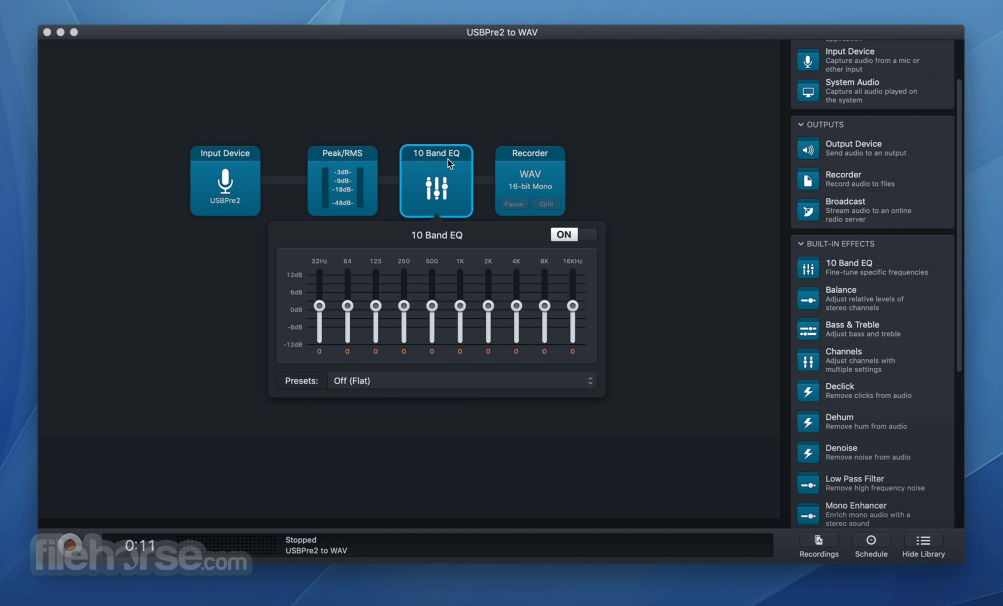Image resolution: width=1003 pixels, height=606 pixels.
Task: Click the Dehum label text
Action: pyautogui.click(x=839, y=417)
